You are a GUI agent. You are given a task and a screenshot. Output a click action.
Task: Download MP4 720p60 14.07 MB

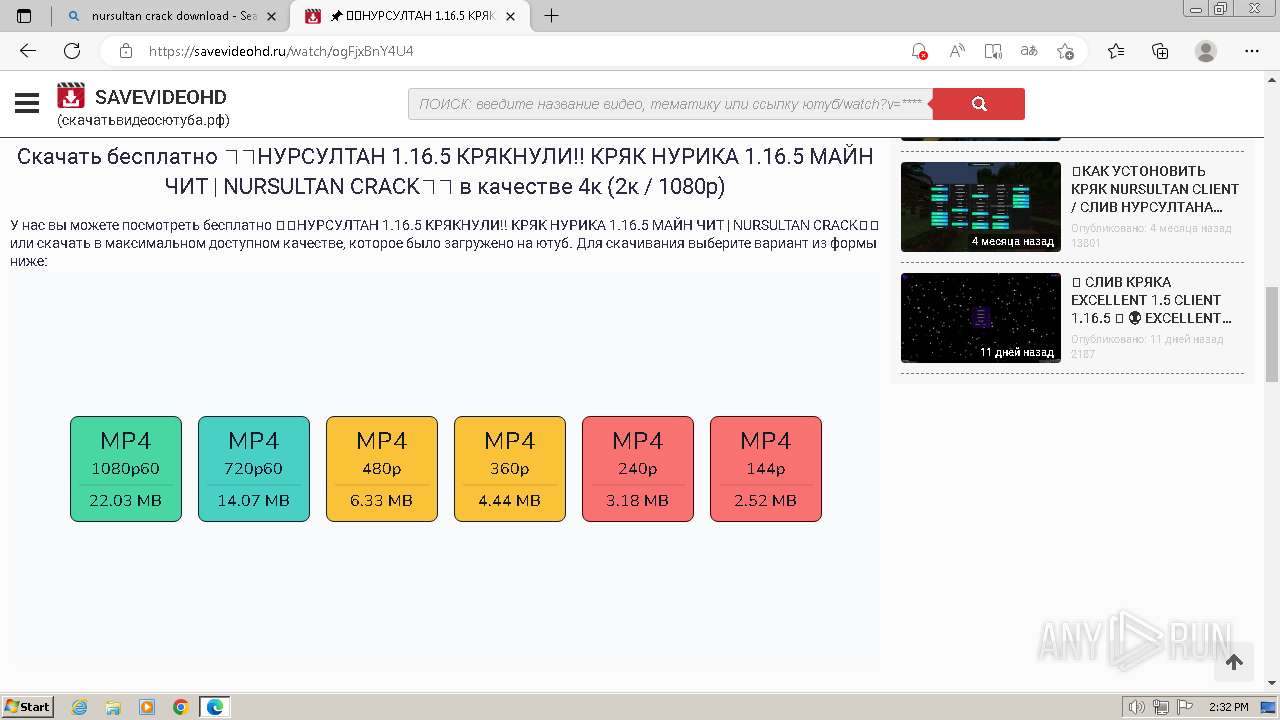pyautogui.click(x=254, y=469)
